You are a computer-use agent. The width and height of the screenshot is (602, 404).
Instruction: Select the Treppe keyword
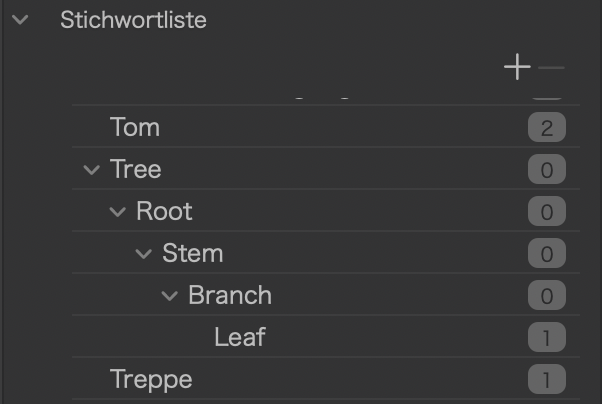coord(151,380)
